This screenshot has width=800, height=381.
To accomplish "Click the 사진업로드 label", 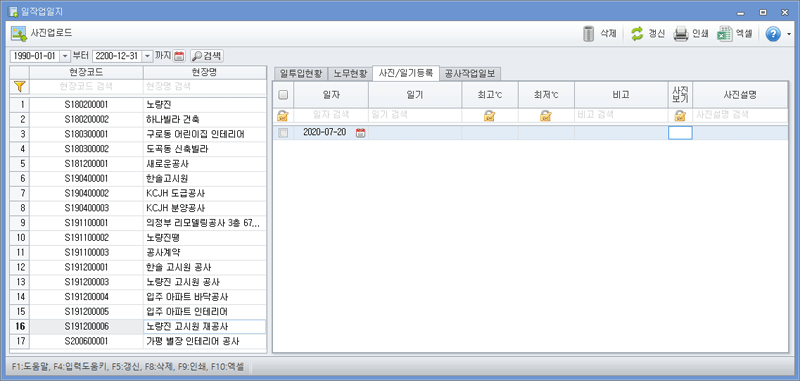I will pos(51,34).
